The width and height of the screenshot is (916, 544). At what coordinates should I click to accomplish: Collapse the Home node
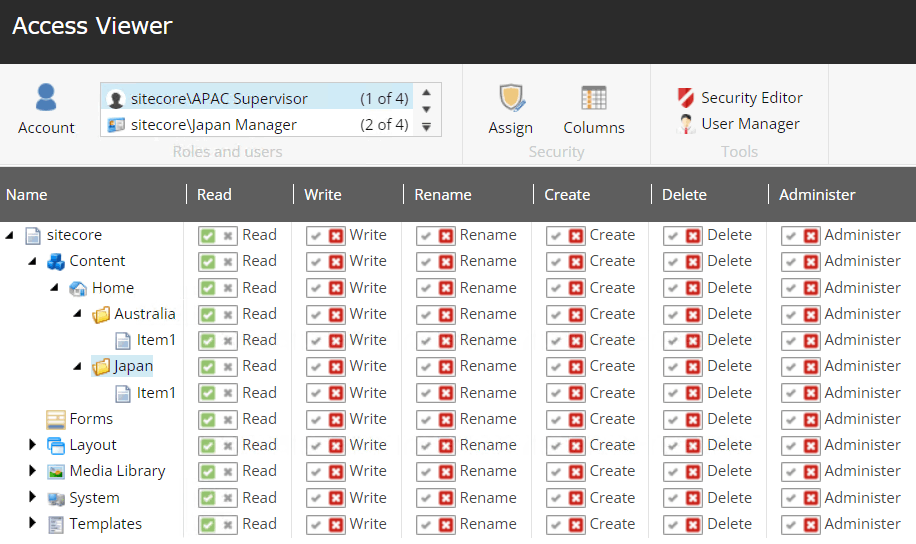[54, 287]
